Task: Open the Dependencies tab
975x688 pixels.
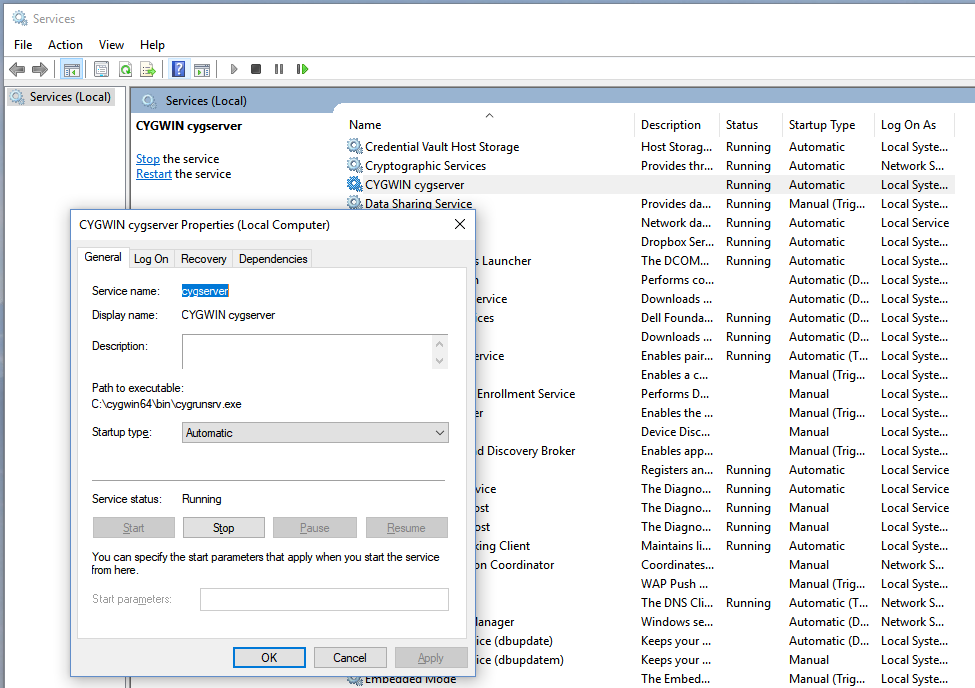Action: tap(273, 259)
